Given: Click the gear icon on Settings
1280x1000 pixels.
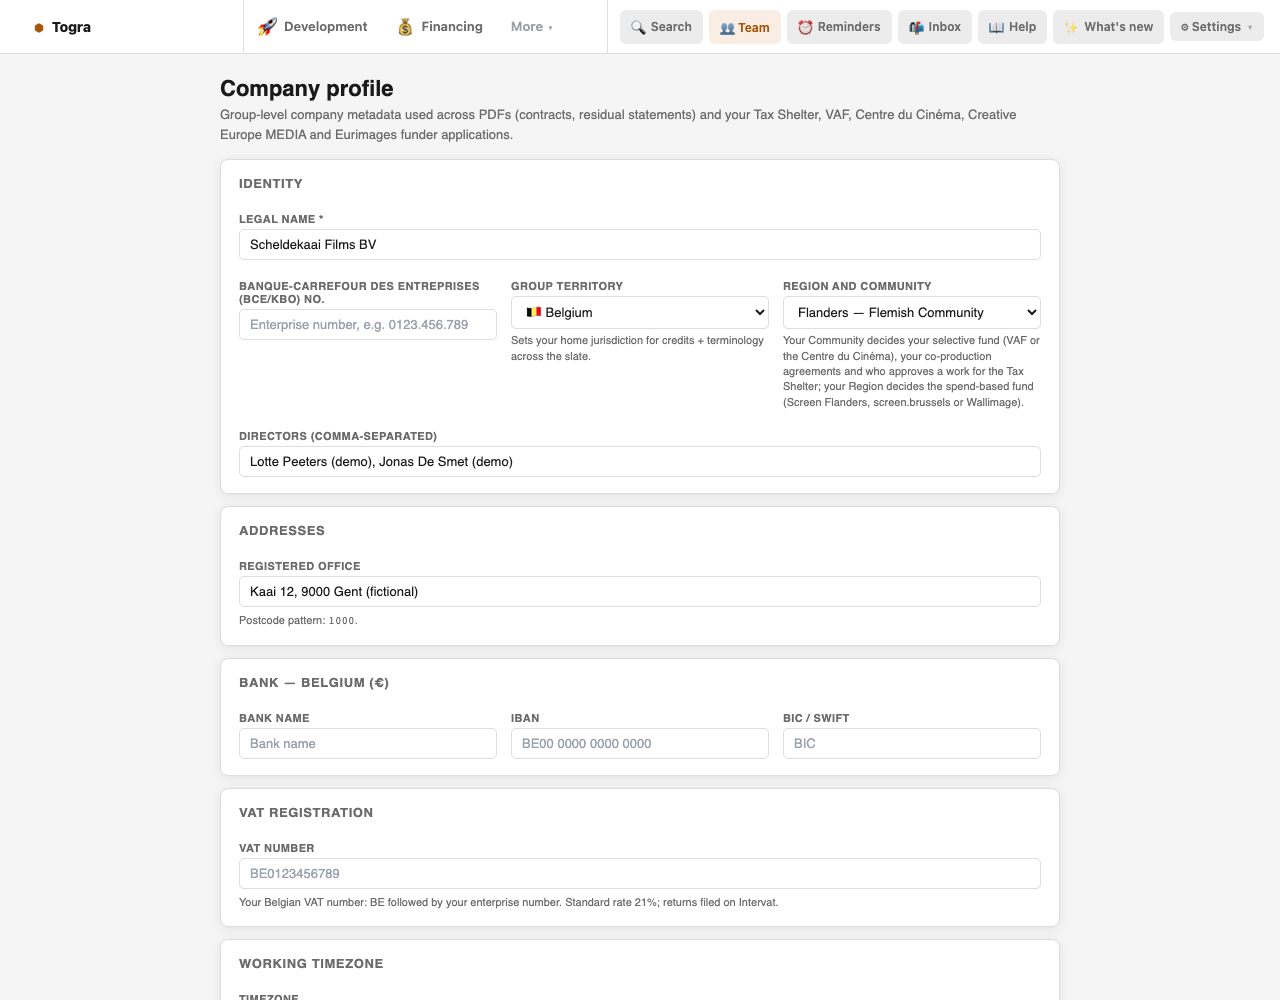Looking at the screenshot, I should (x=1185, y=27).
